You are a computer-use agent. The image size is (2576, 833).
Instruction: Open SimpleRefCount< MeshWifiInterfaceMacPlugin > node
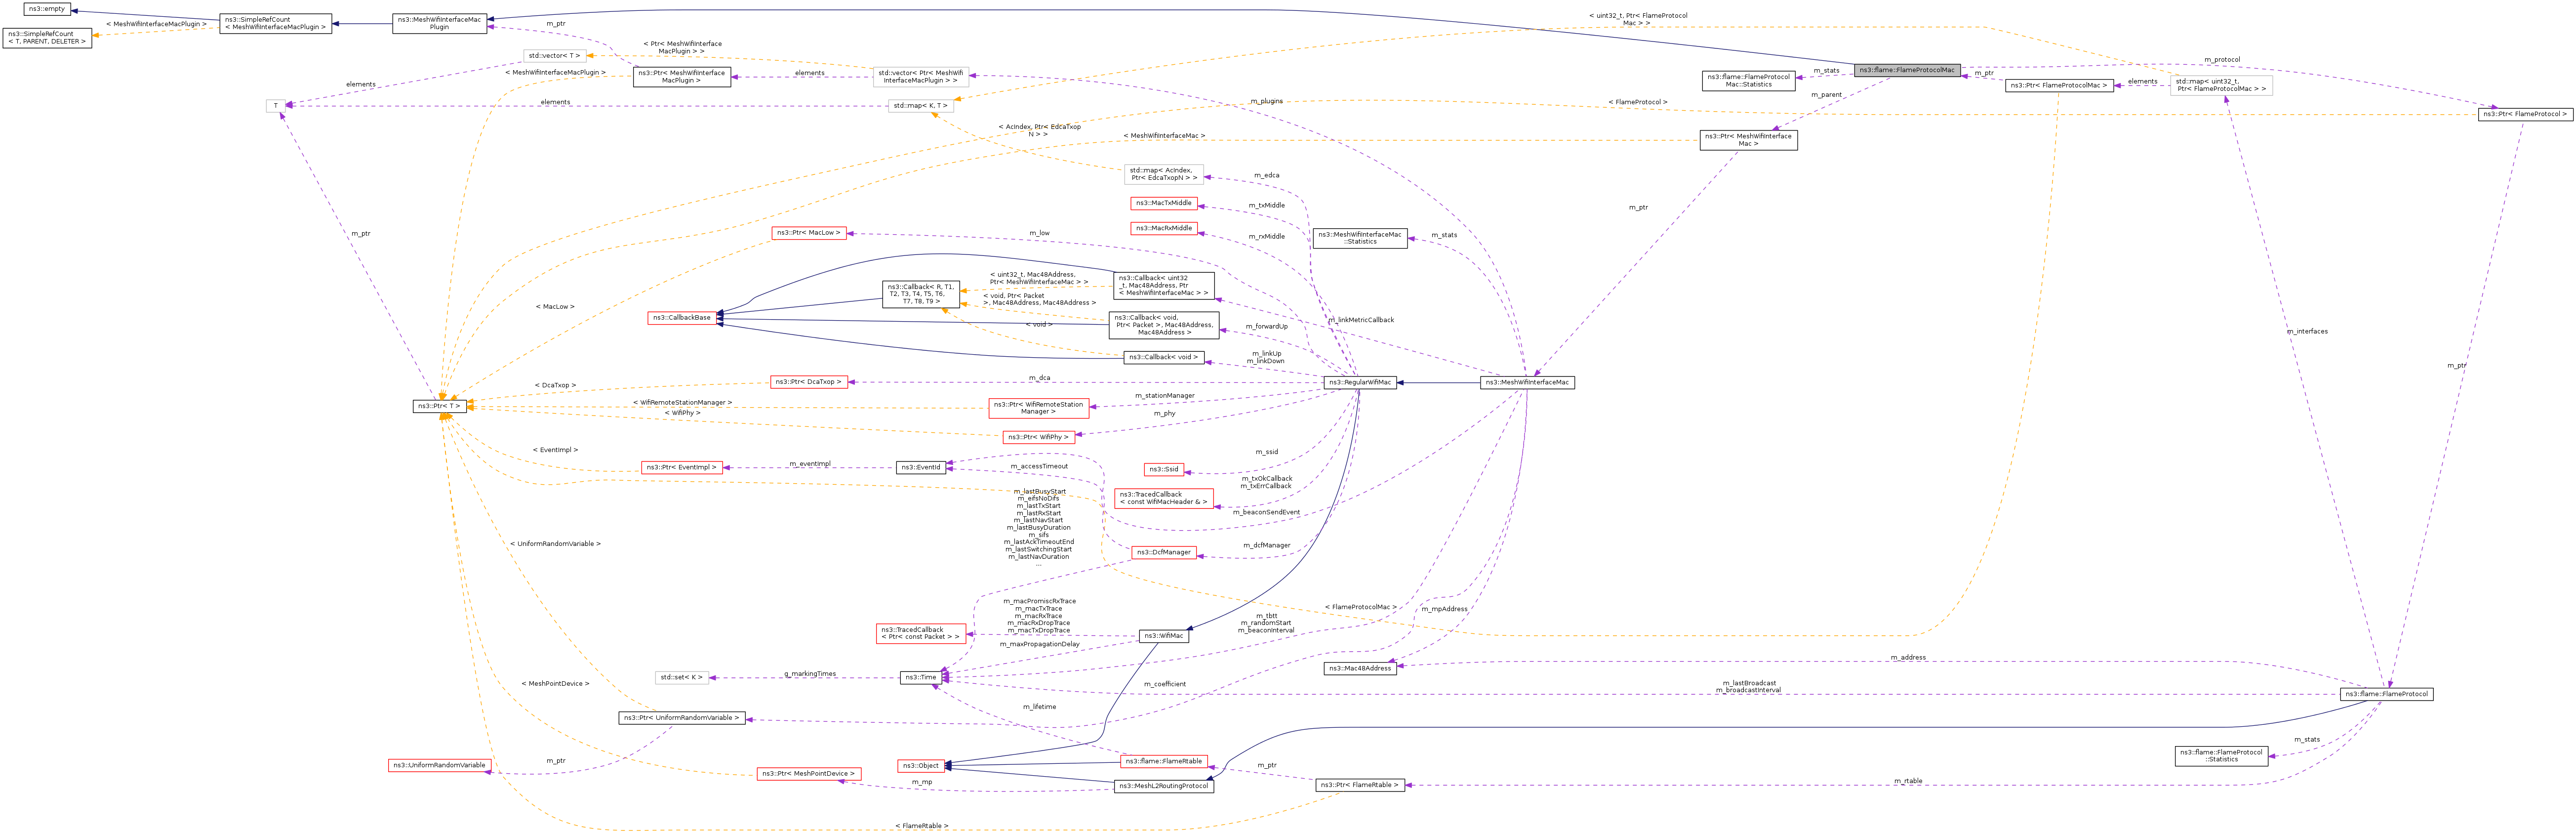click(275, 23)
